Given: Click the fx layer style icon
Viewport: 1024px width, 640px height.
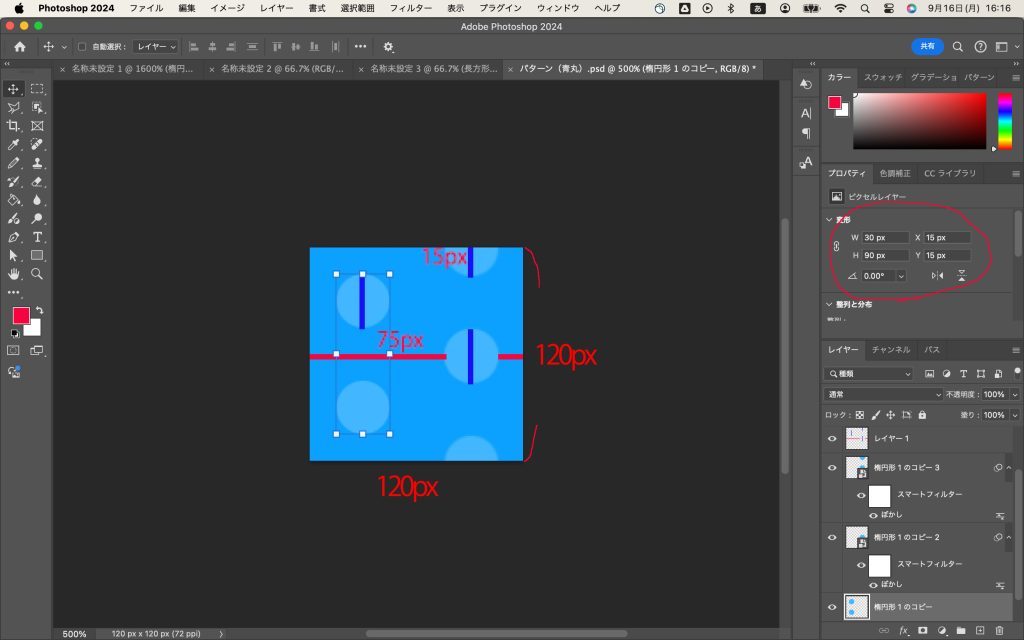Looking at the screenshot, I should pyautogui.click(x=904, y=631).
